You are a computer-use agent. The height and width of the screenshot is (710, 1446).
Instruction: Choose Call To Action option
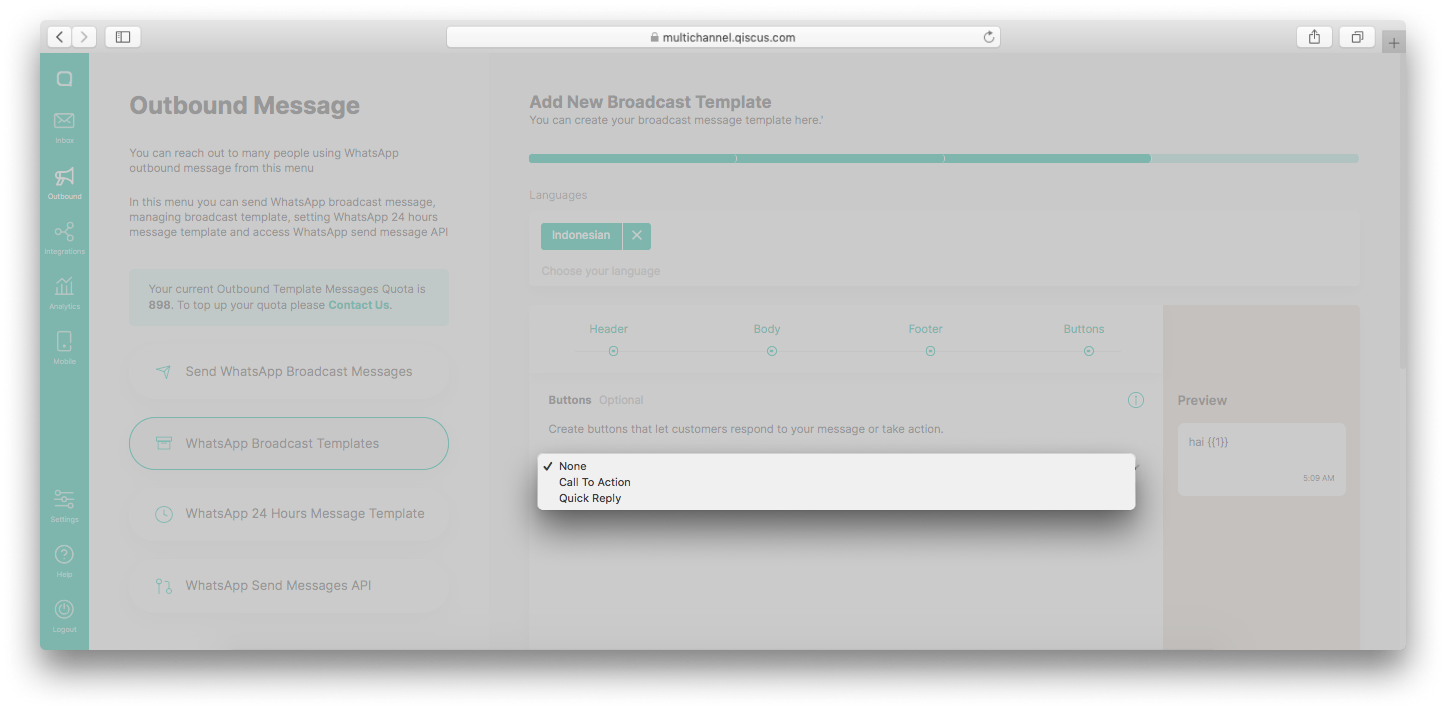pyautogui.click(x=595, y=482)
